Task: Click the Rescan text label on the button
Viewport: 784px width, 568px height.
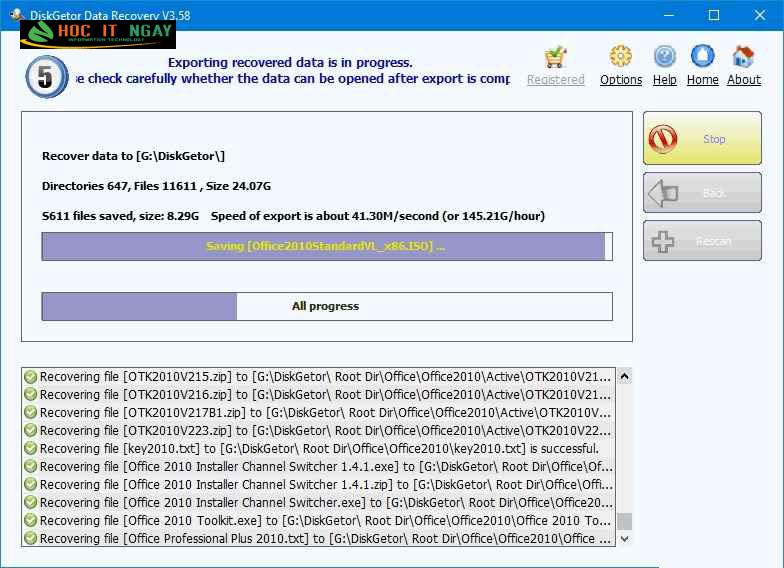Action: (714, 242)
